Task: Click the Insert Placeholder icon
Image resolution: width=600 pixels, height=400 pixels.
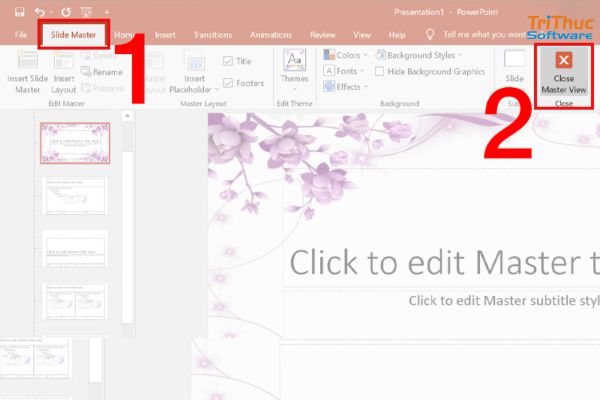Action: [195, 61]
